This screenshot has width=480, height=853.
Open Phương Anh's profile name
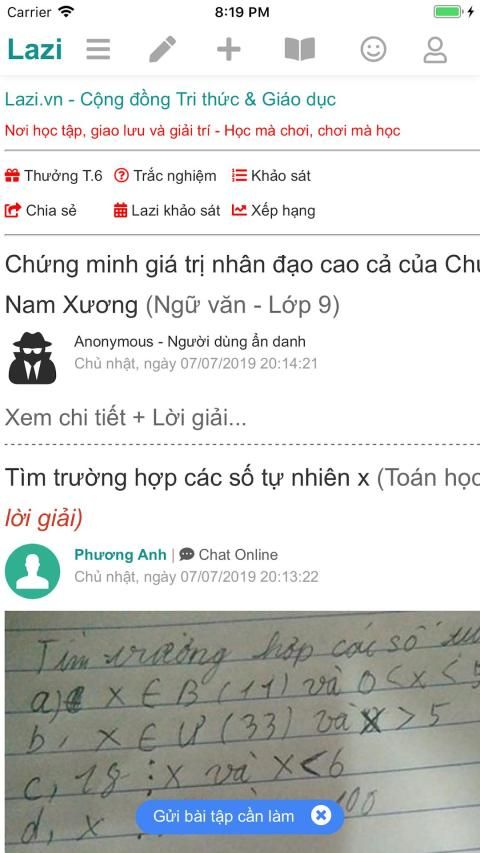120,555
